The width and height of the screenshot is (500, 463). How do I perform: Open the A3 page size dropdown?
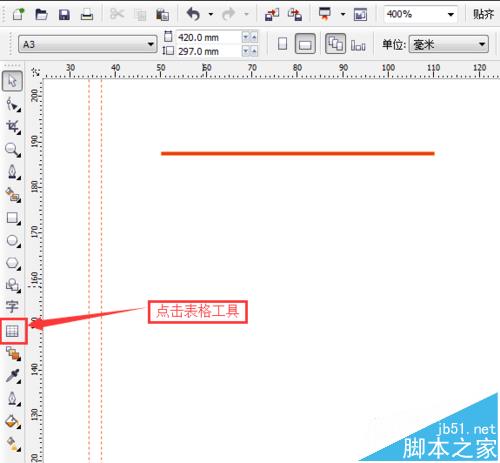(x=88, y=44)
